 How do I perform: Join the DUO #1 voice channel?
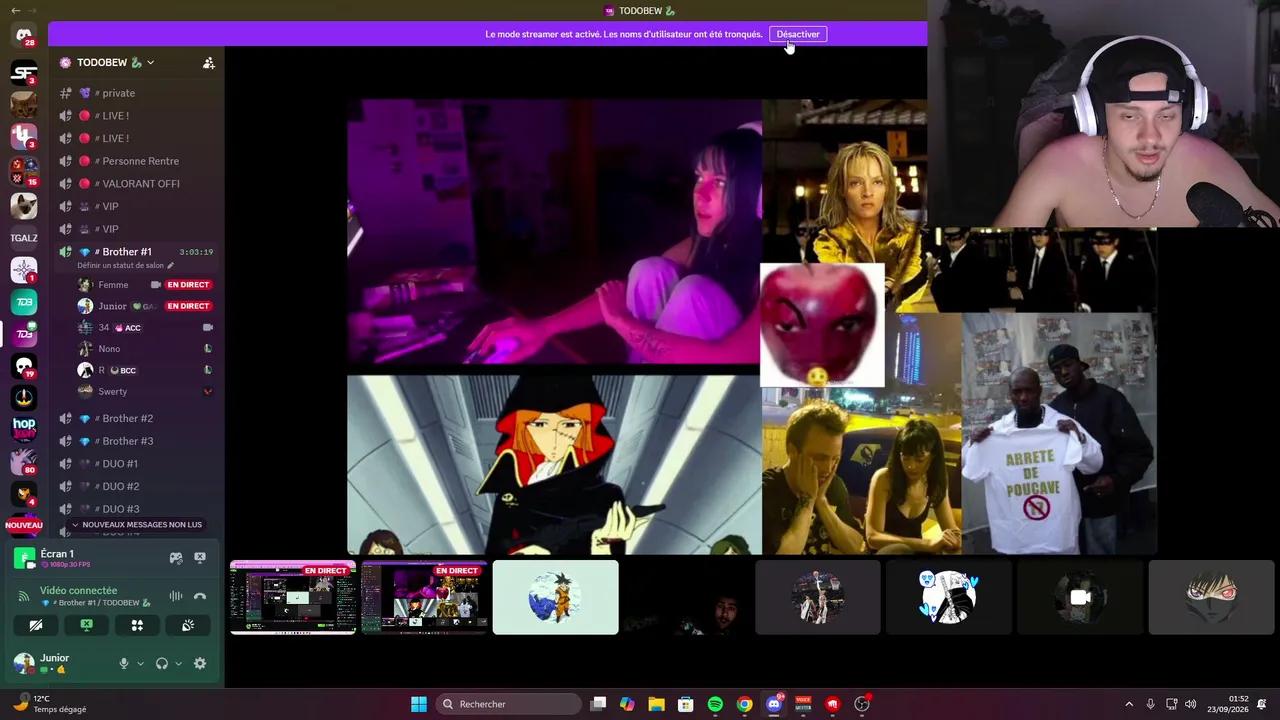(x=136, y=464)
